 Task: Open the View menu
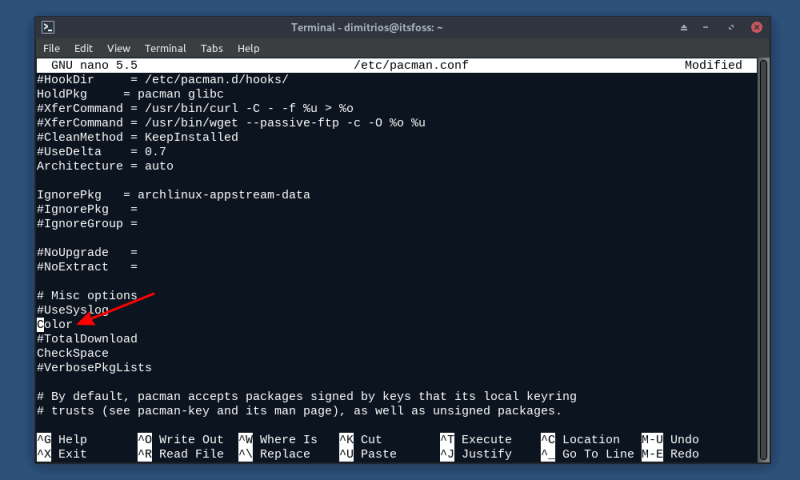[119, 48]
